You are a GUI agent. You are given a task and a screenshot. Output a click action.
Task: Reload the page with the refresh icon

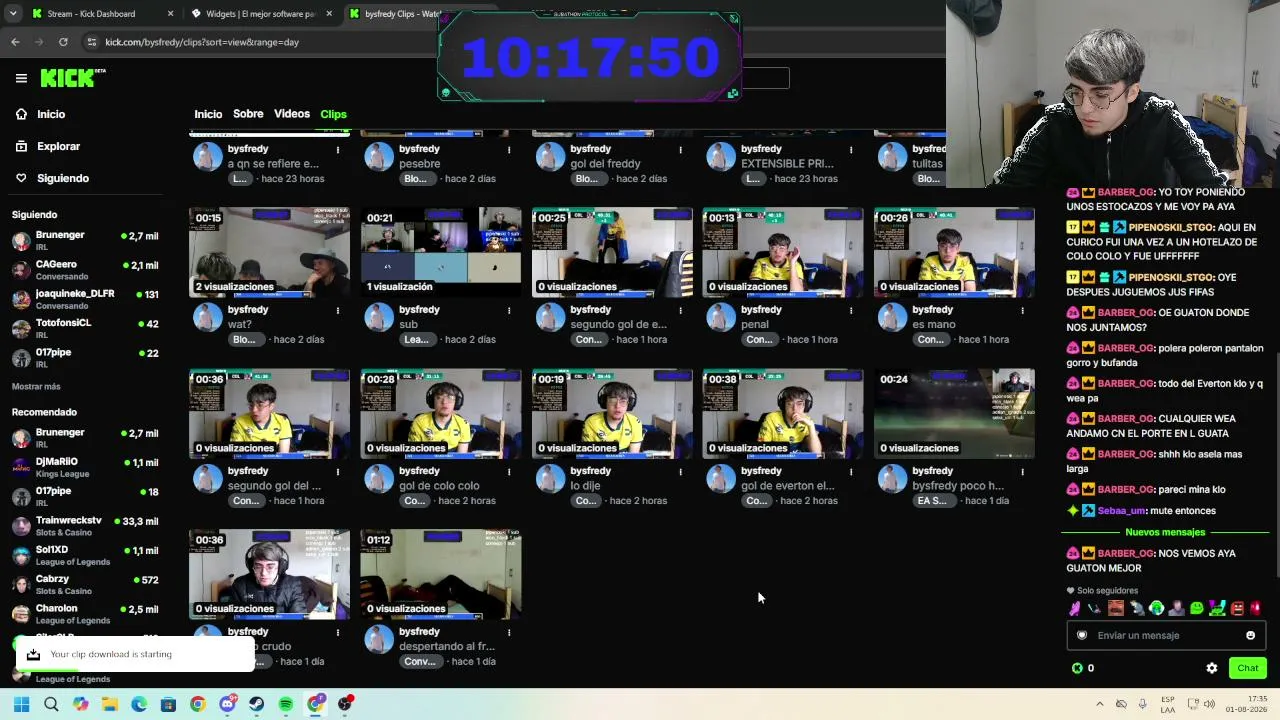(63, 42)
